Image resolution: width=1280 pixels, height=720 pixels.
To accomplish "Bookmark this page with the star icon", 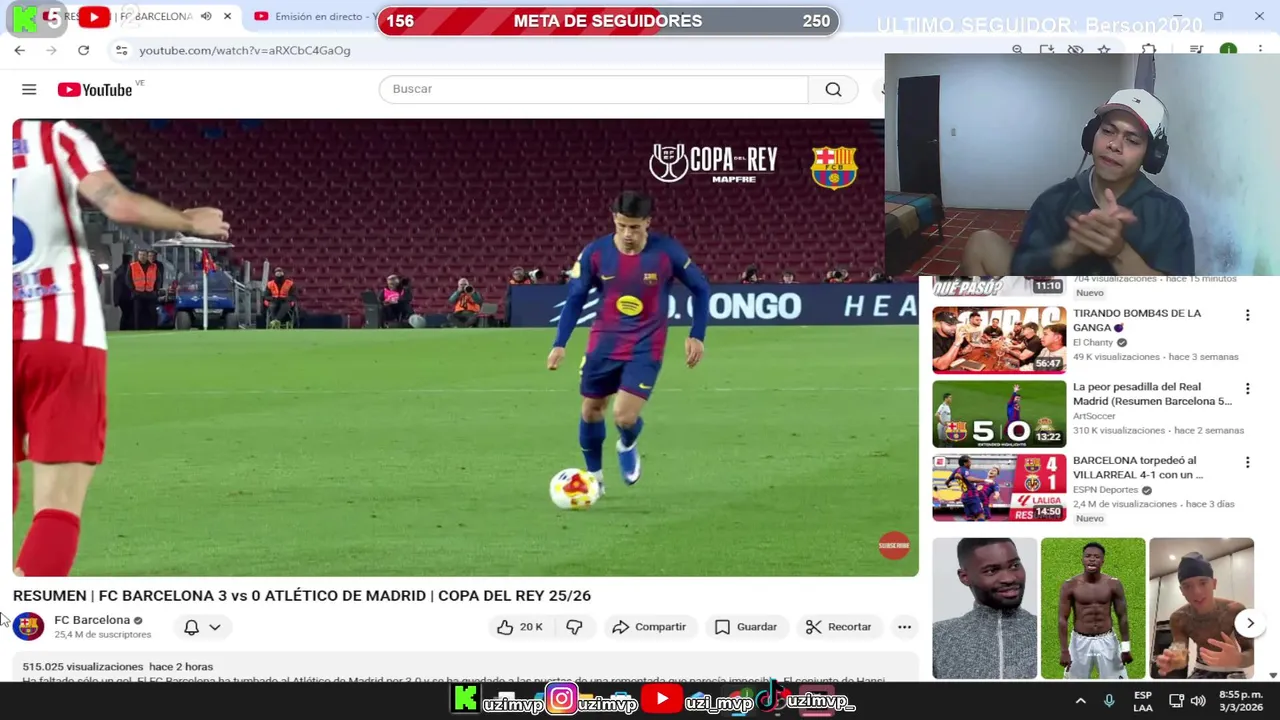I will (1104, 50).
